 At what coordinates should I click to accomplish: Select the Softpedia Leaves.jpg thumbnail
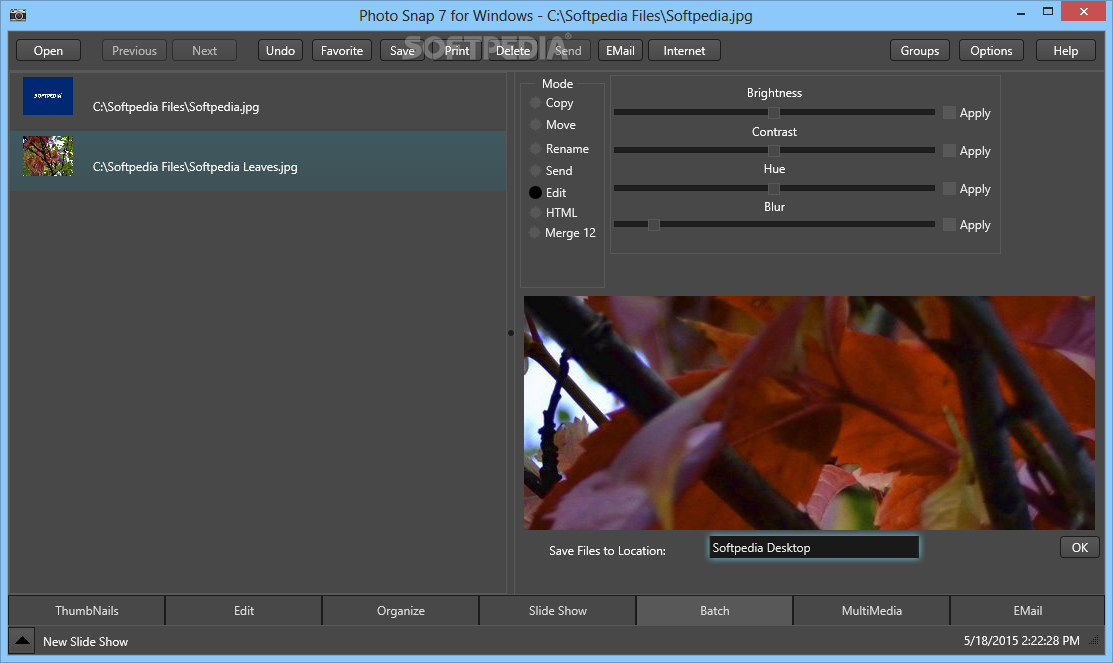pyautogui.click(x=48, y=156)
